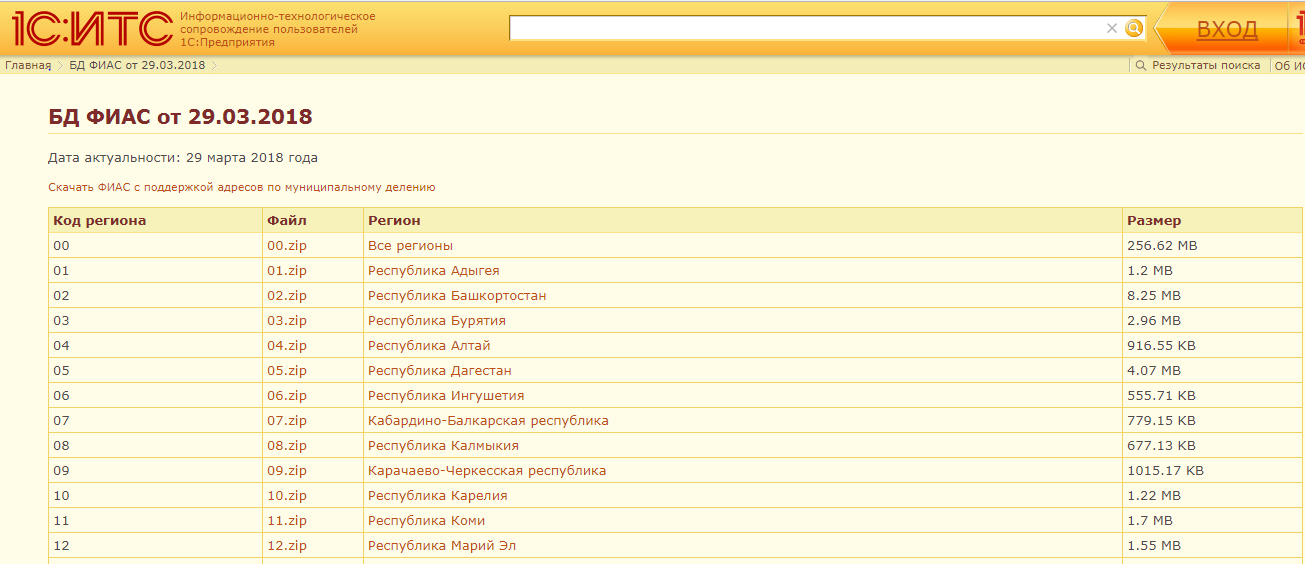Download file 05.zip for Дагестан
The image size is (1305, 564).
(x=287, y=370)
